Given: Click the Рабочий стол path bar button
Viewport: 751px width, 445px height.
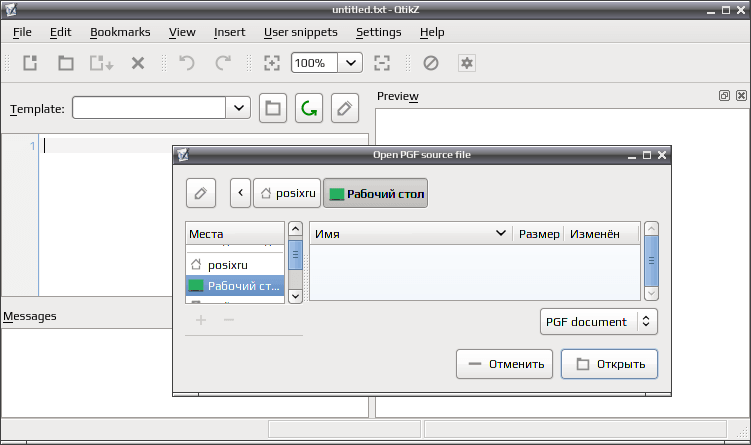Looking at the screenshot, I should pos(376,193).
